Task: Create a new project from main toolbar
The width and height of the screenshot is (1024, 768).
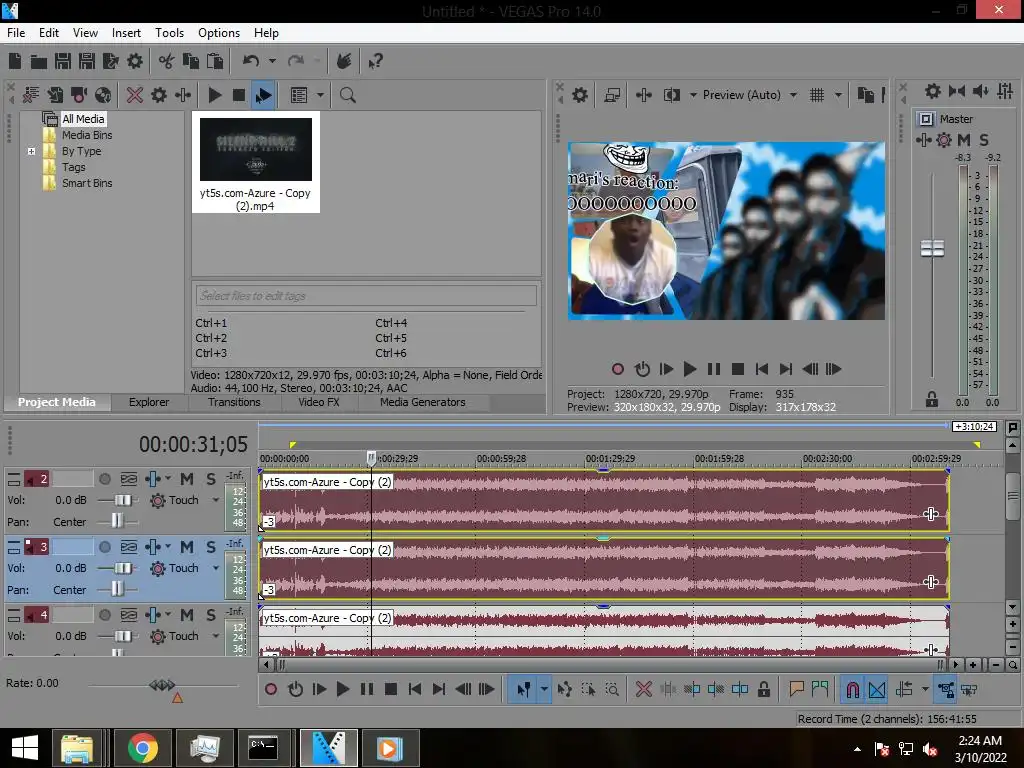Action: pos(15,61)
